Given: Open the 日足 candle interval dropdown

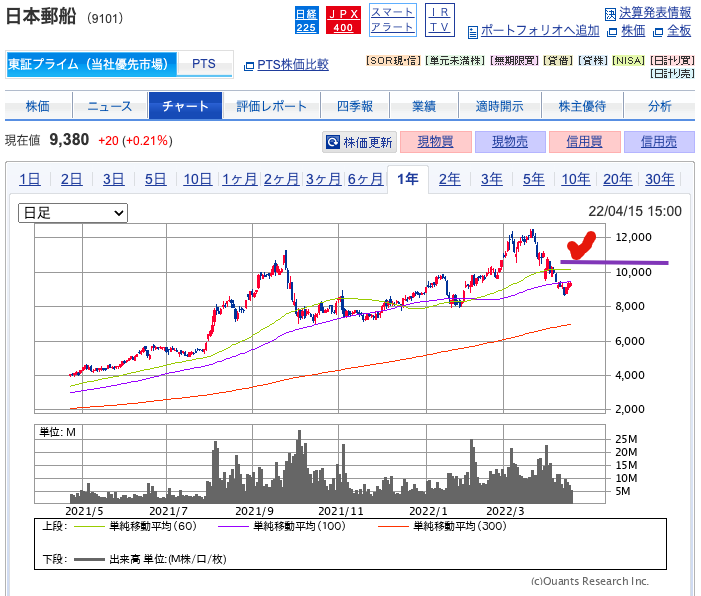Looking at the screenshot, I should coord(73,213).
